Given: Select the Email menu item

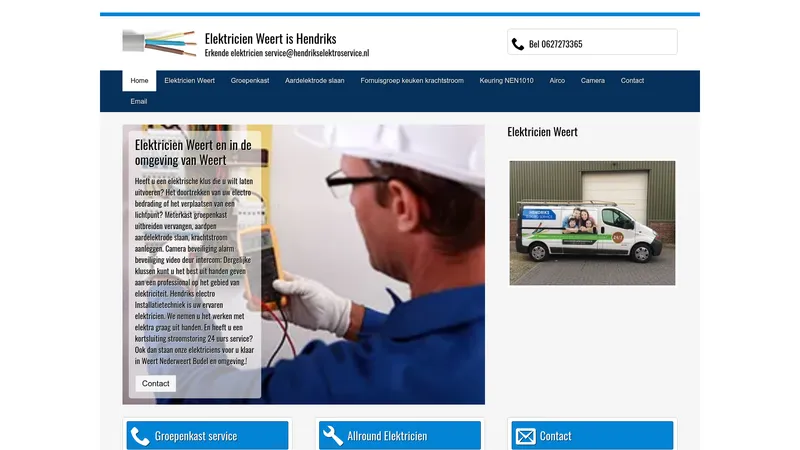Looking at the screenshot, I should click(138, 102).
